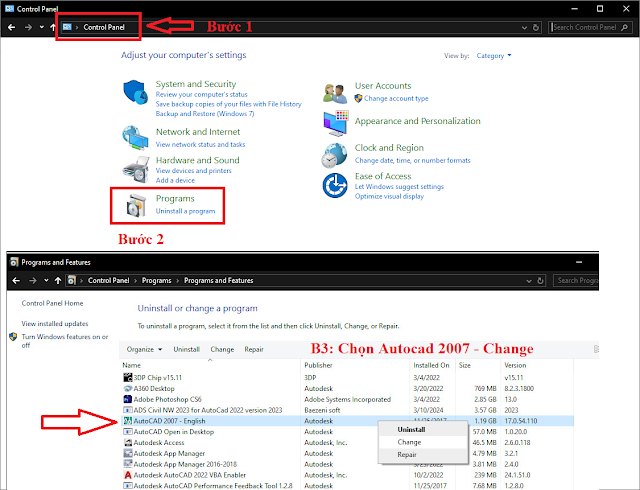Open Control Panel Home link
The image size is (640, 490).
(x=52, y=303)
